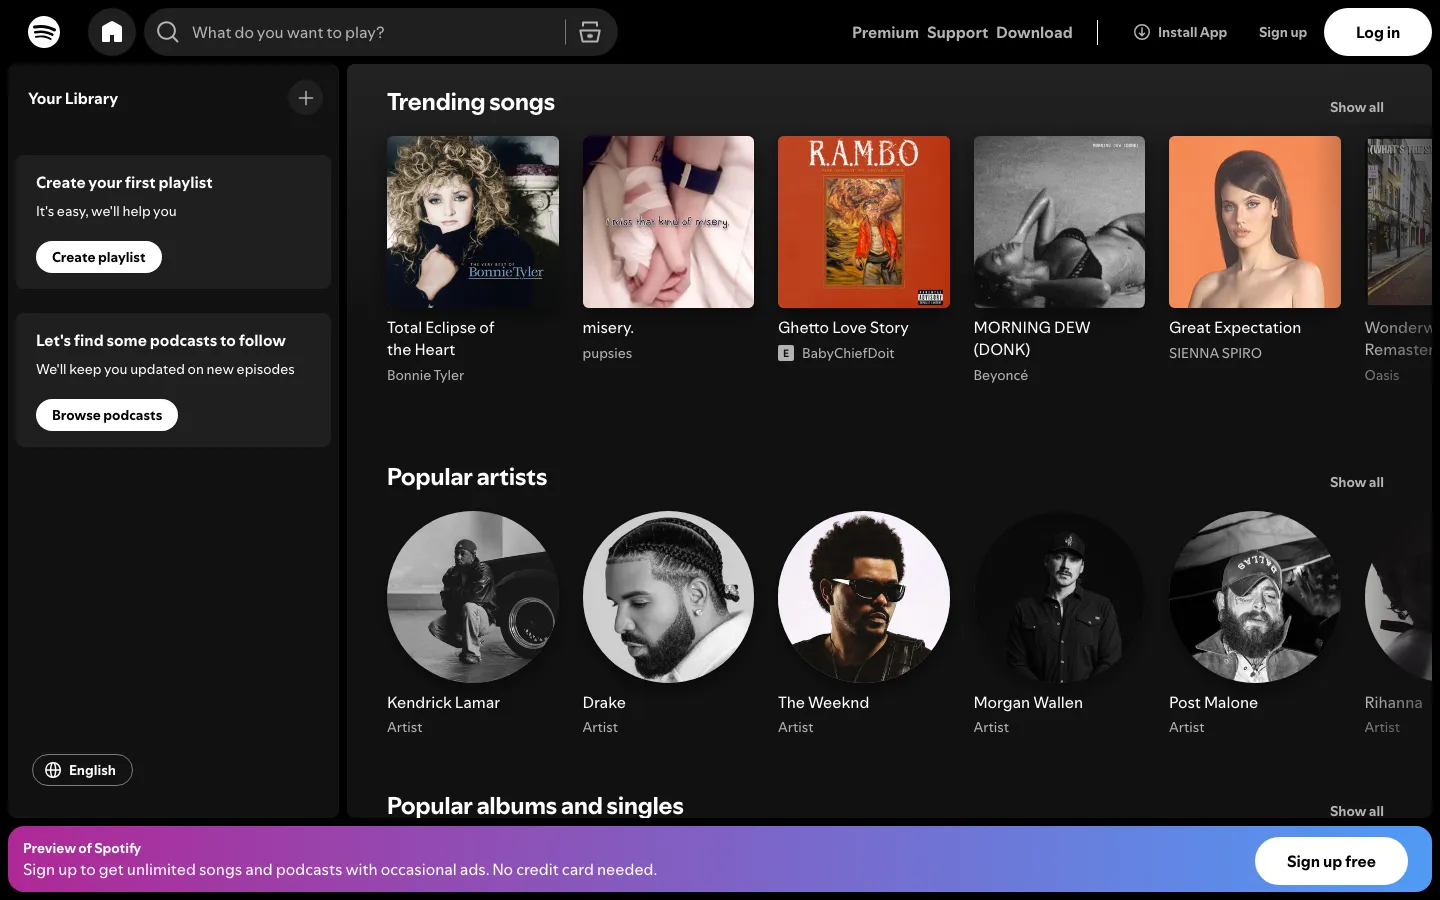
Task: Show all Trending songs
Action: 1356,107
